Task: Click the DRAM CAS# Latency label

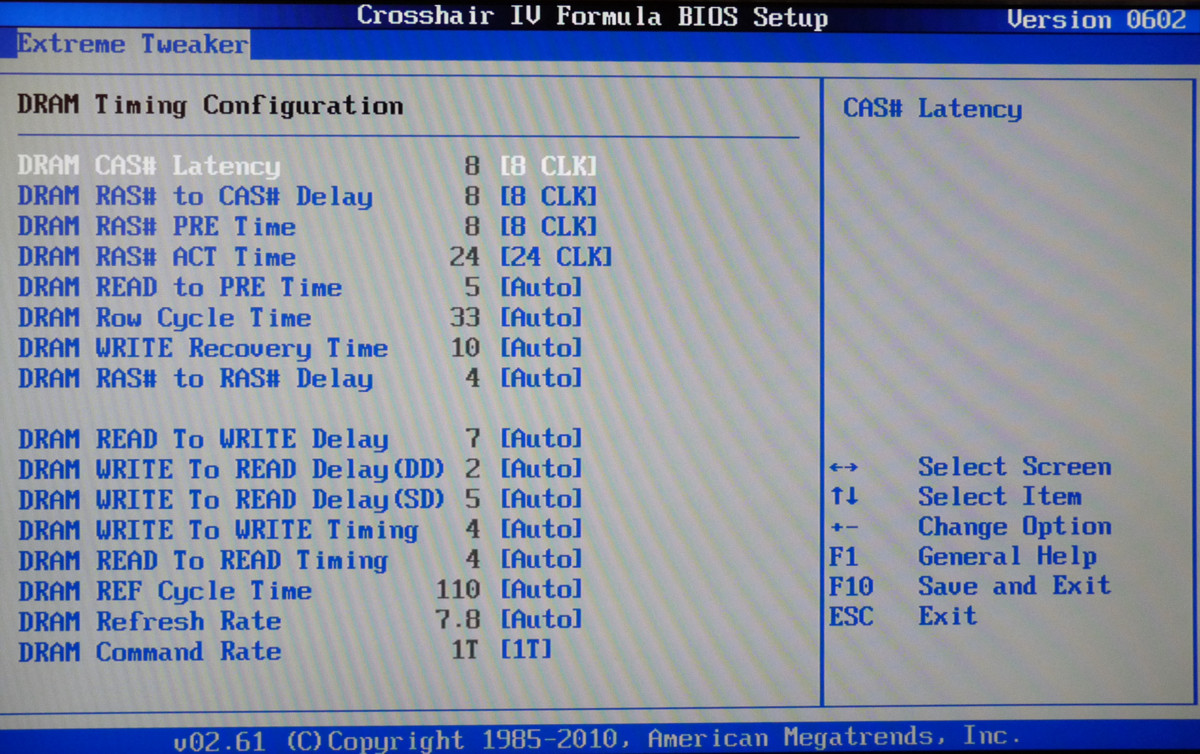Action: click(x=149, y=166)
